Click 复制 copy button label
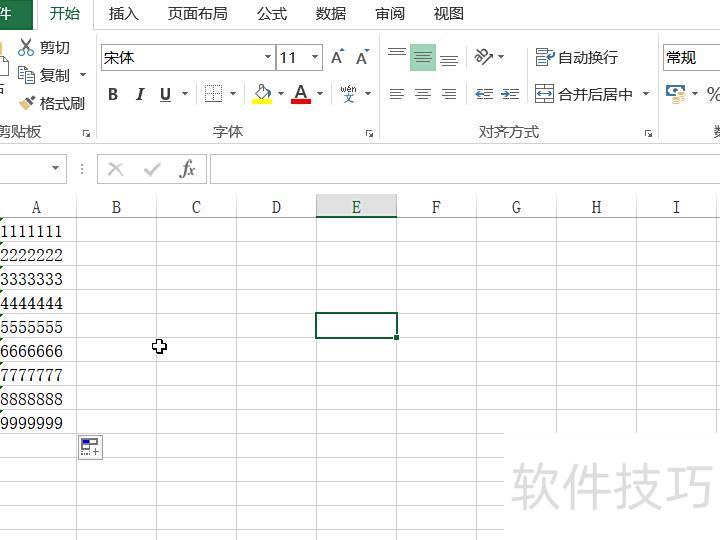 pyautogui.click(x=54, y=75)
